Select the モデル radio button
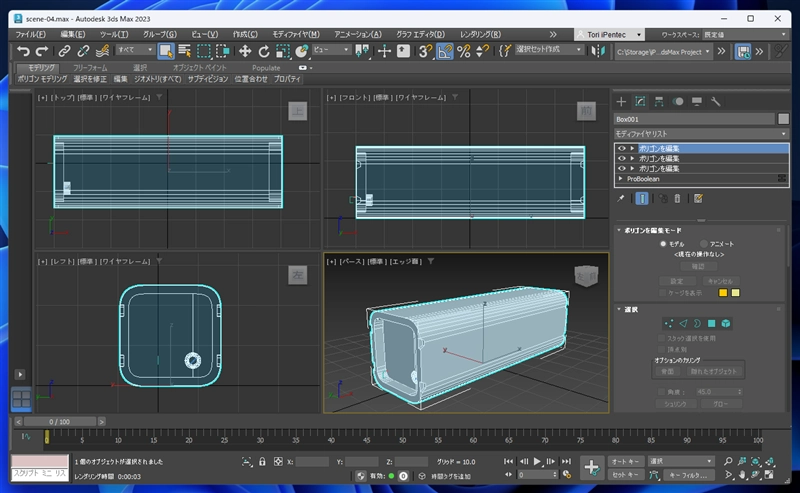800x493 pixels. click(x=662, y=243)
